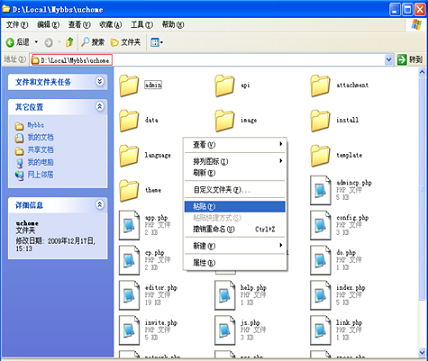The image size is (428, 361).
Task: Click the Up one level folder icon
Action: (x=69, y=42)
